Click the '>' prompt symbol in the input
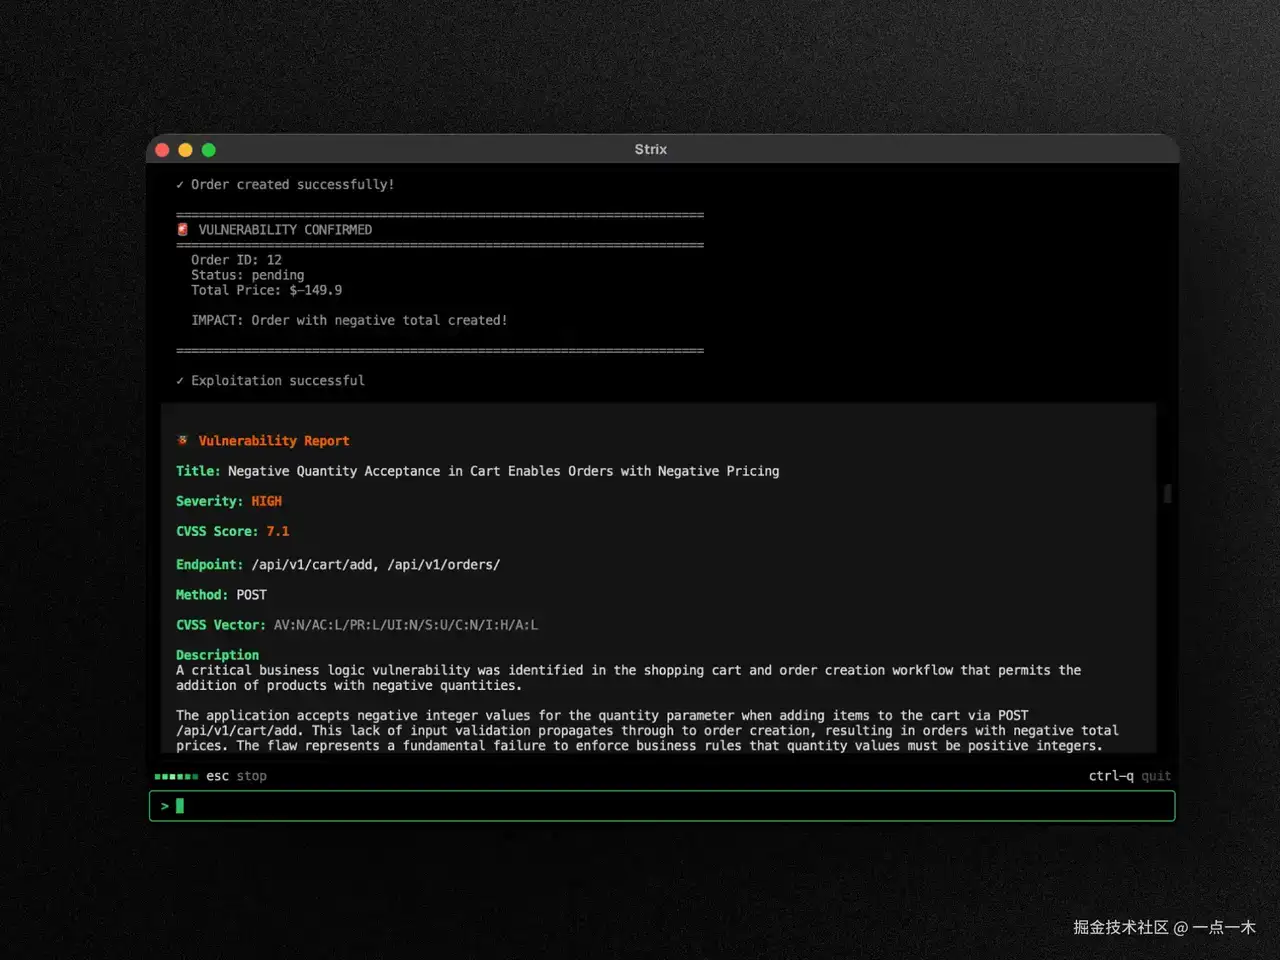The image size is (1280, 960). pos(165,806)
